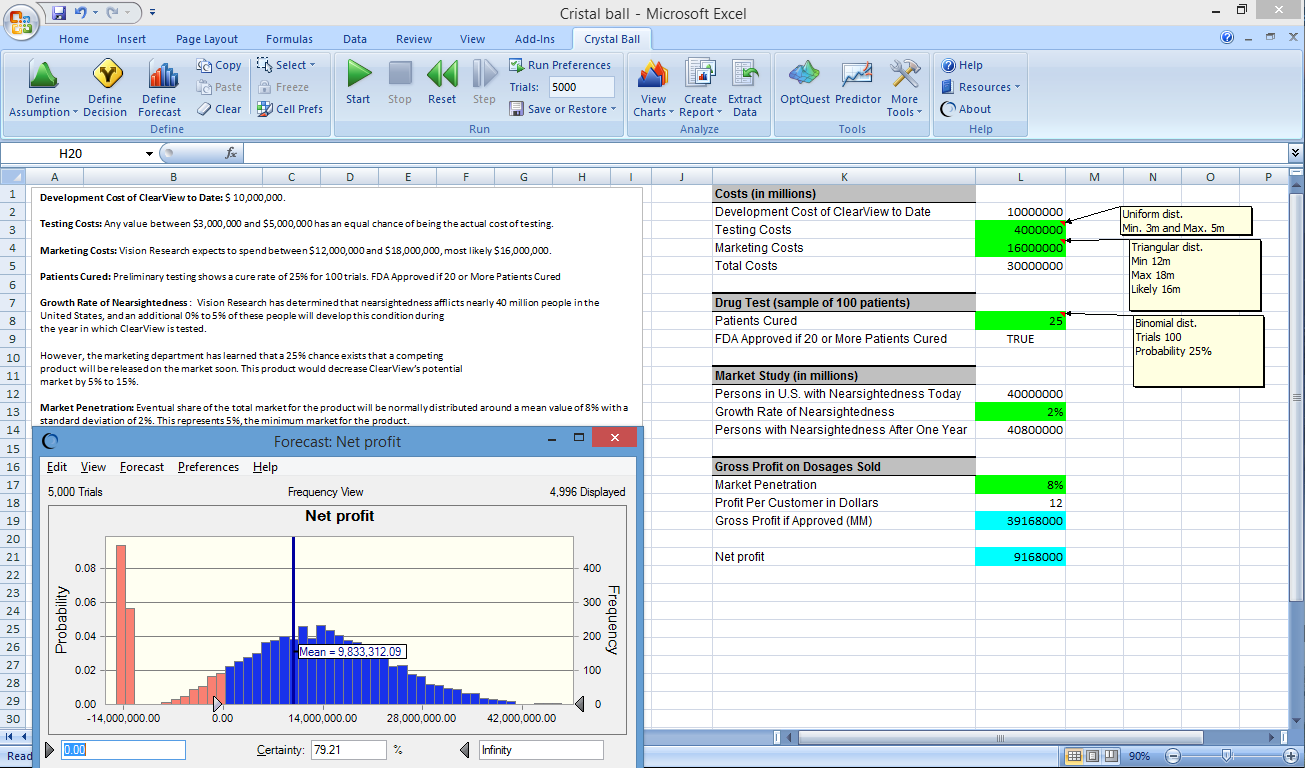Image resolution: width=1305 pixels, height=768 pixels.
Task: Reset the simulation
Action: click(442, 82)
